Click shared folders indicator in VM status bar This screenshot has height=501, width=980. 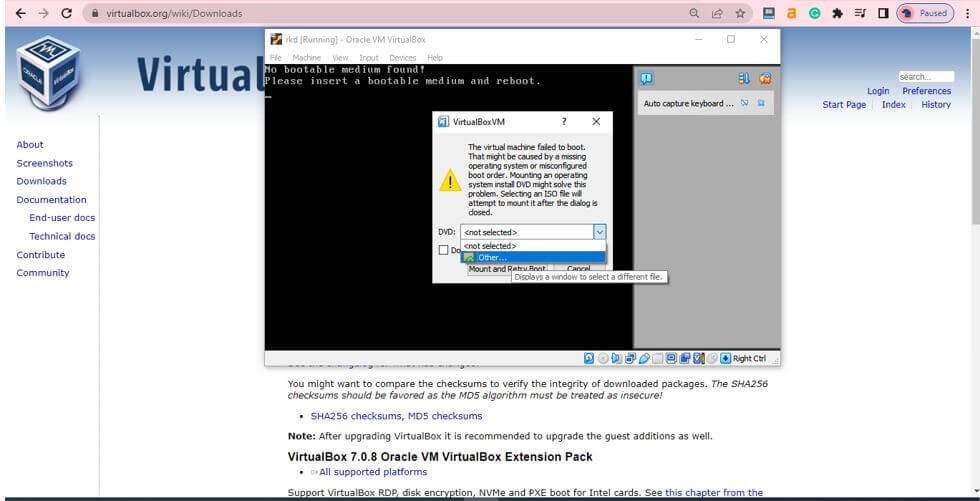tap(658, 359)
